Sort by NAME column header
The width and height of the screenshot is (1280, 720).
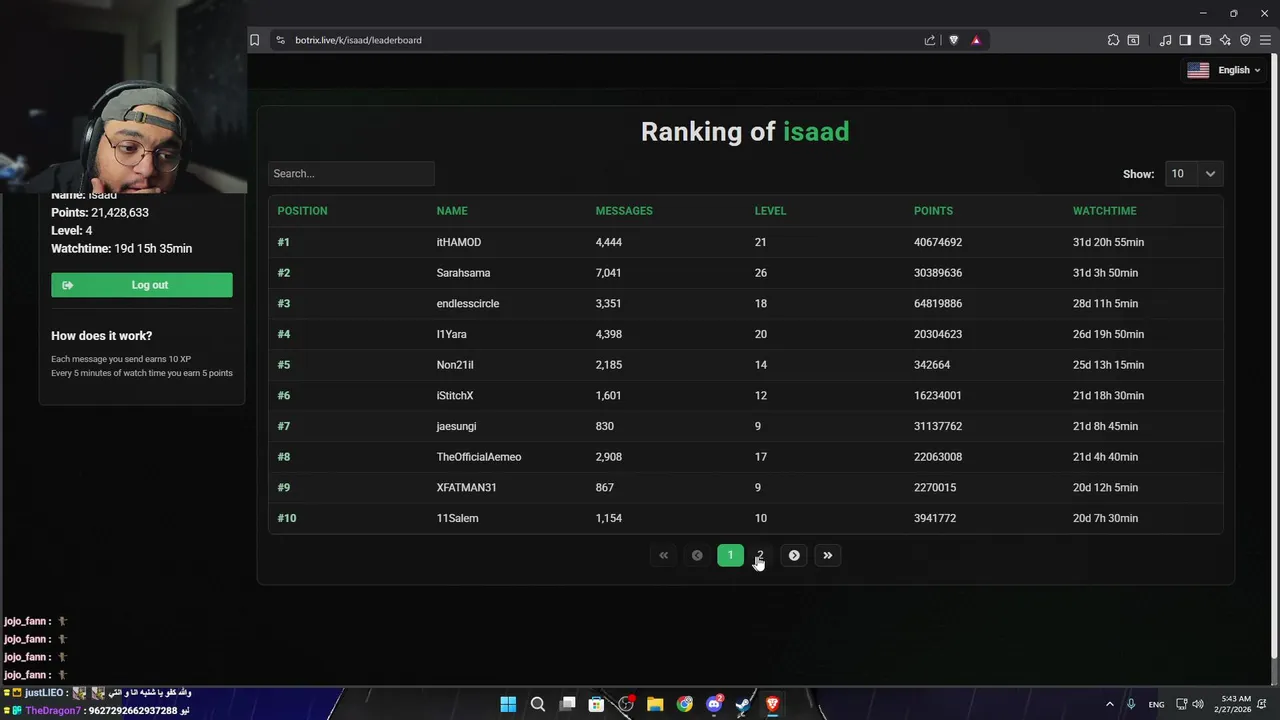coord(452,211)
